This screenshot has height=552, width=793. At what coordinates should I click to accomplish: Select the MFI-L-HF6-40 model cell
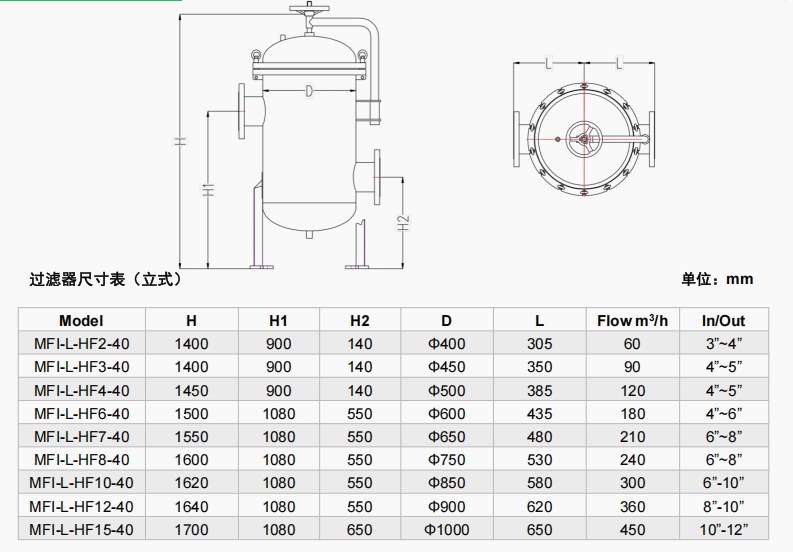tap(82, 413)
